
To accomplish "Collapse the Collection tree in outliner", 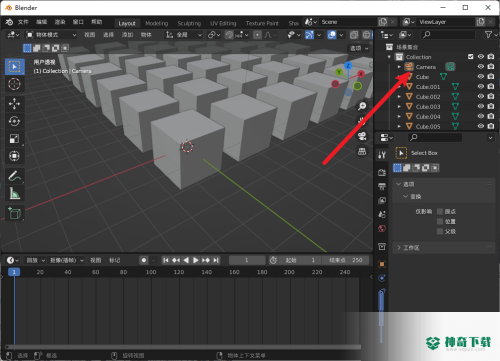I will pyautogui.click(x=389, y=57).
